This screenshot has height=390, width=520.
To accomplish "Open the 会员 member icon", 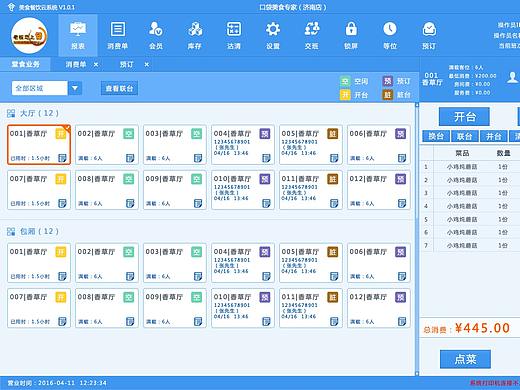I will pyautogui.click(x=156, y=35).
